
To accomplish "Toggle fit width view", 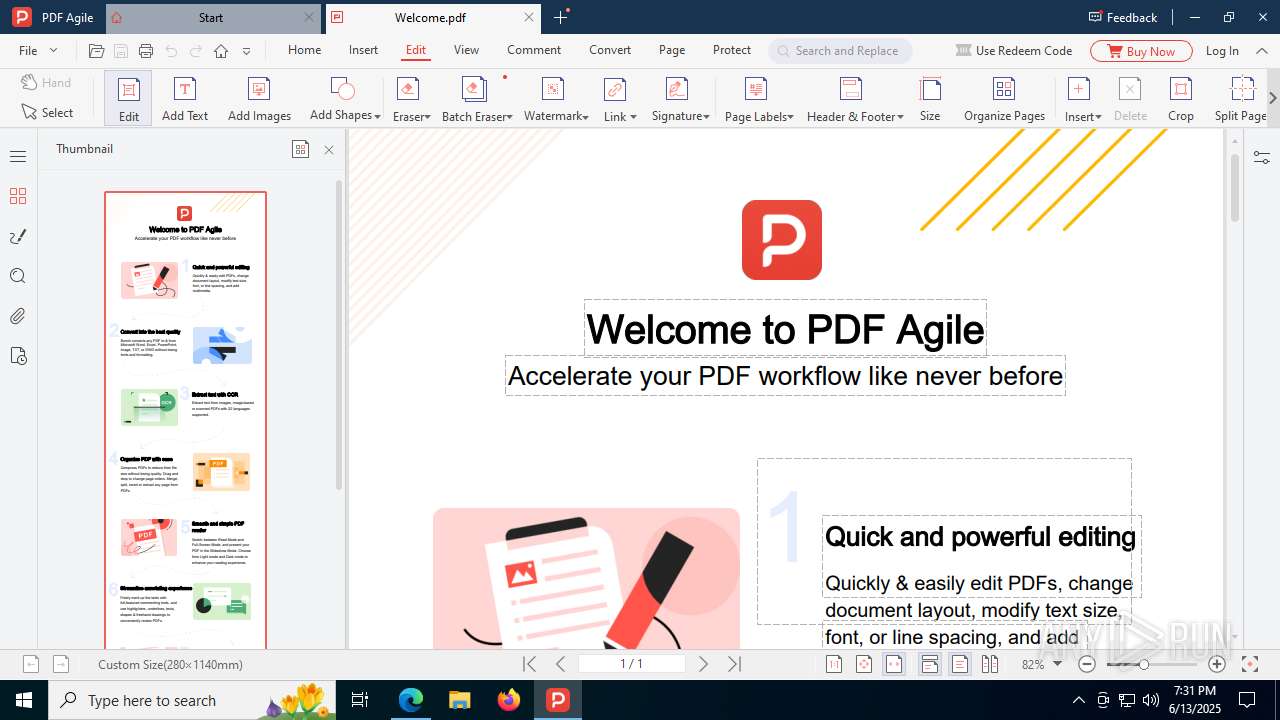I will [894, 664].
